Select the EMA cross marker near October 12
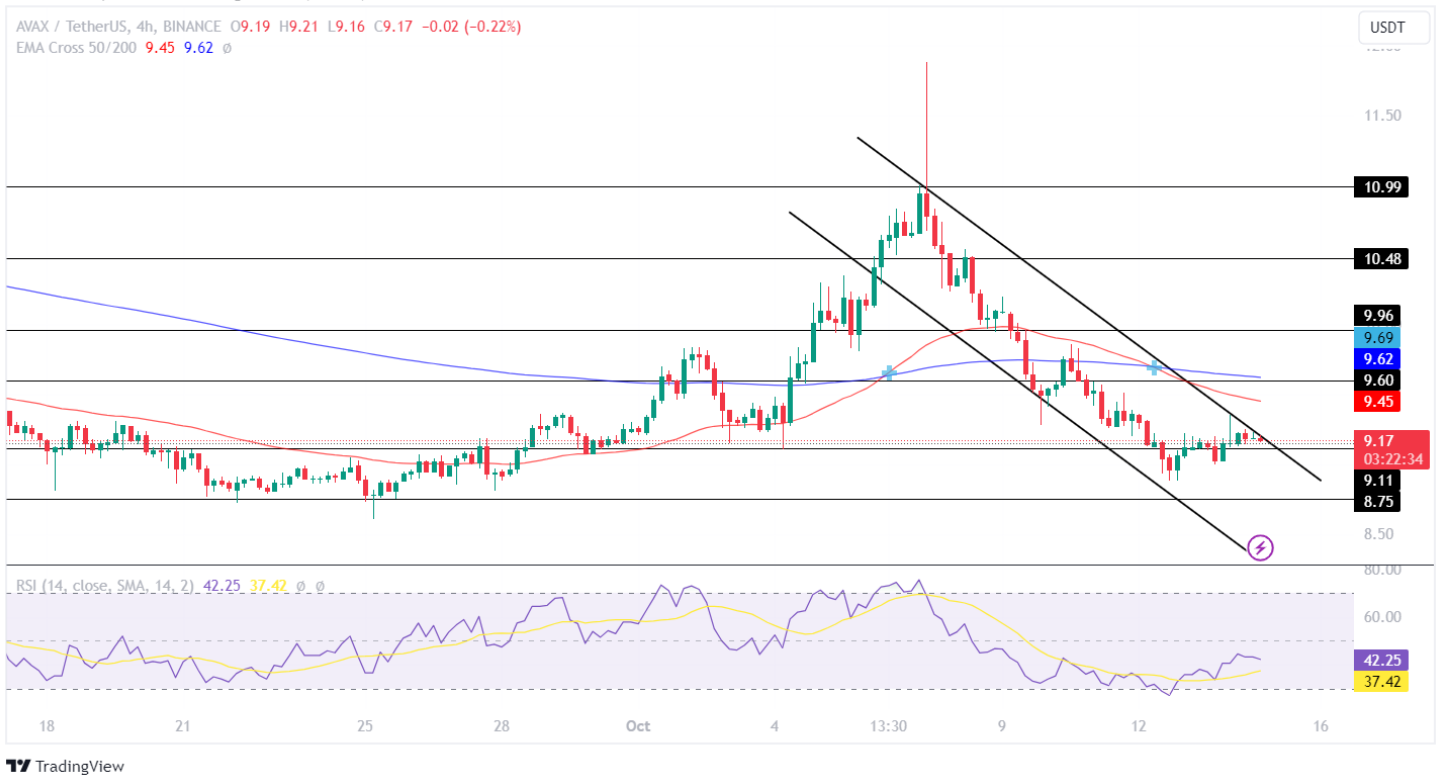The width and height of the screenshot is (1438, 780). [1152, 367]
